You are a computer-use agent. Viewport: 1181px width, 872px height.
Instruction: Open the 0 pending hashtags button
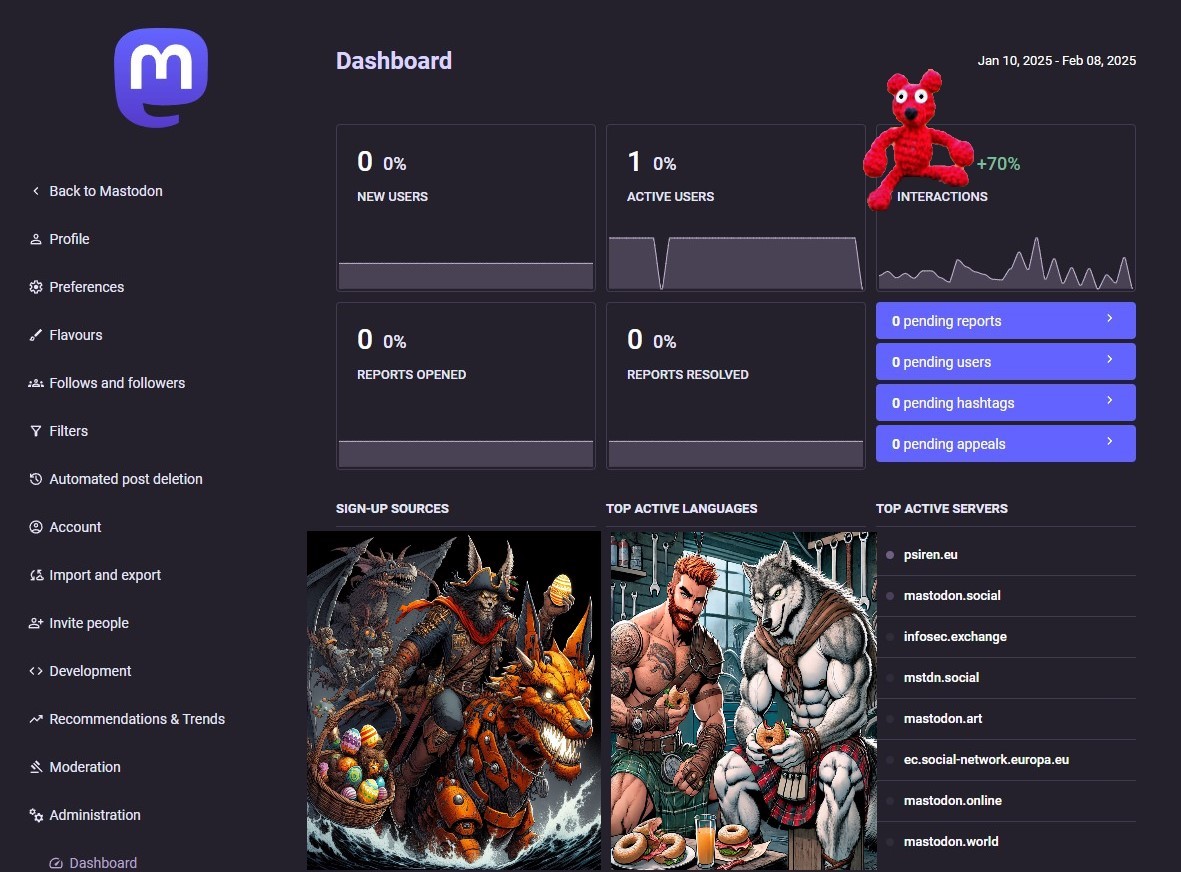coord(1006,403)
